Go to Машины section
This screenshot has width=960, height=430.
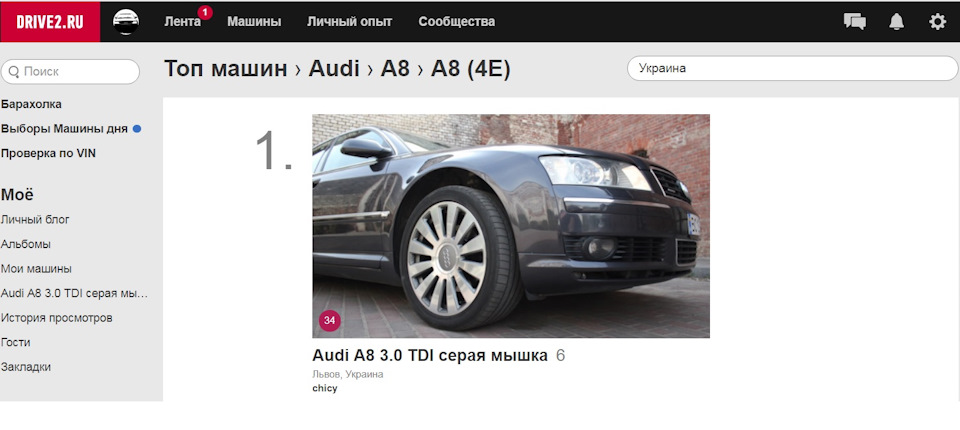tap(254, 22)
